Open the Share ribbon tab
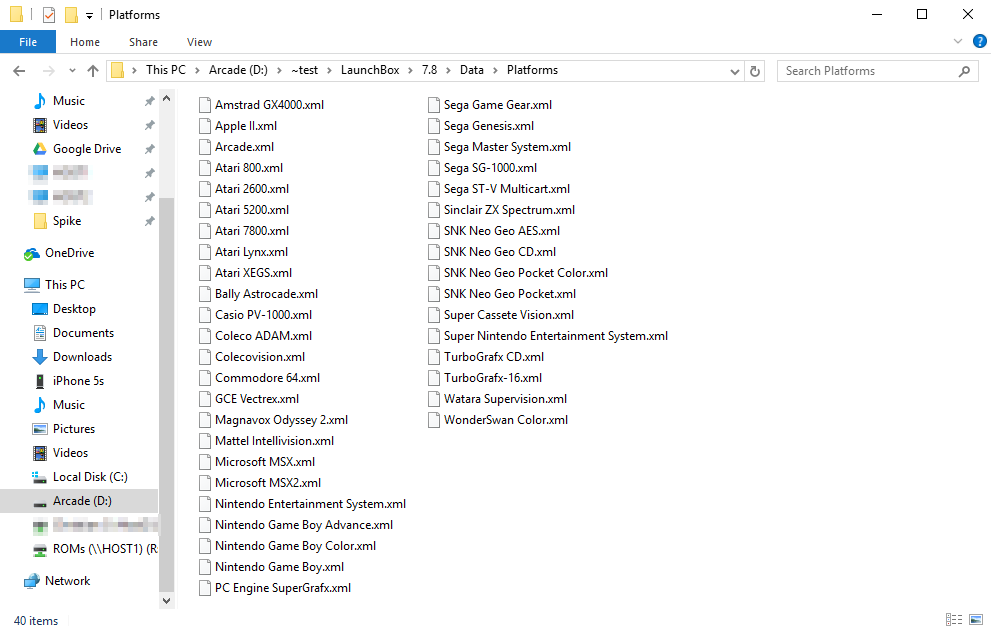 tap(143, 42)
